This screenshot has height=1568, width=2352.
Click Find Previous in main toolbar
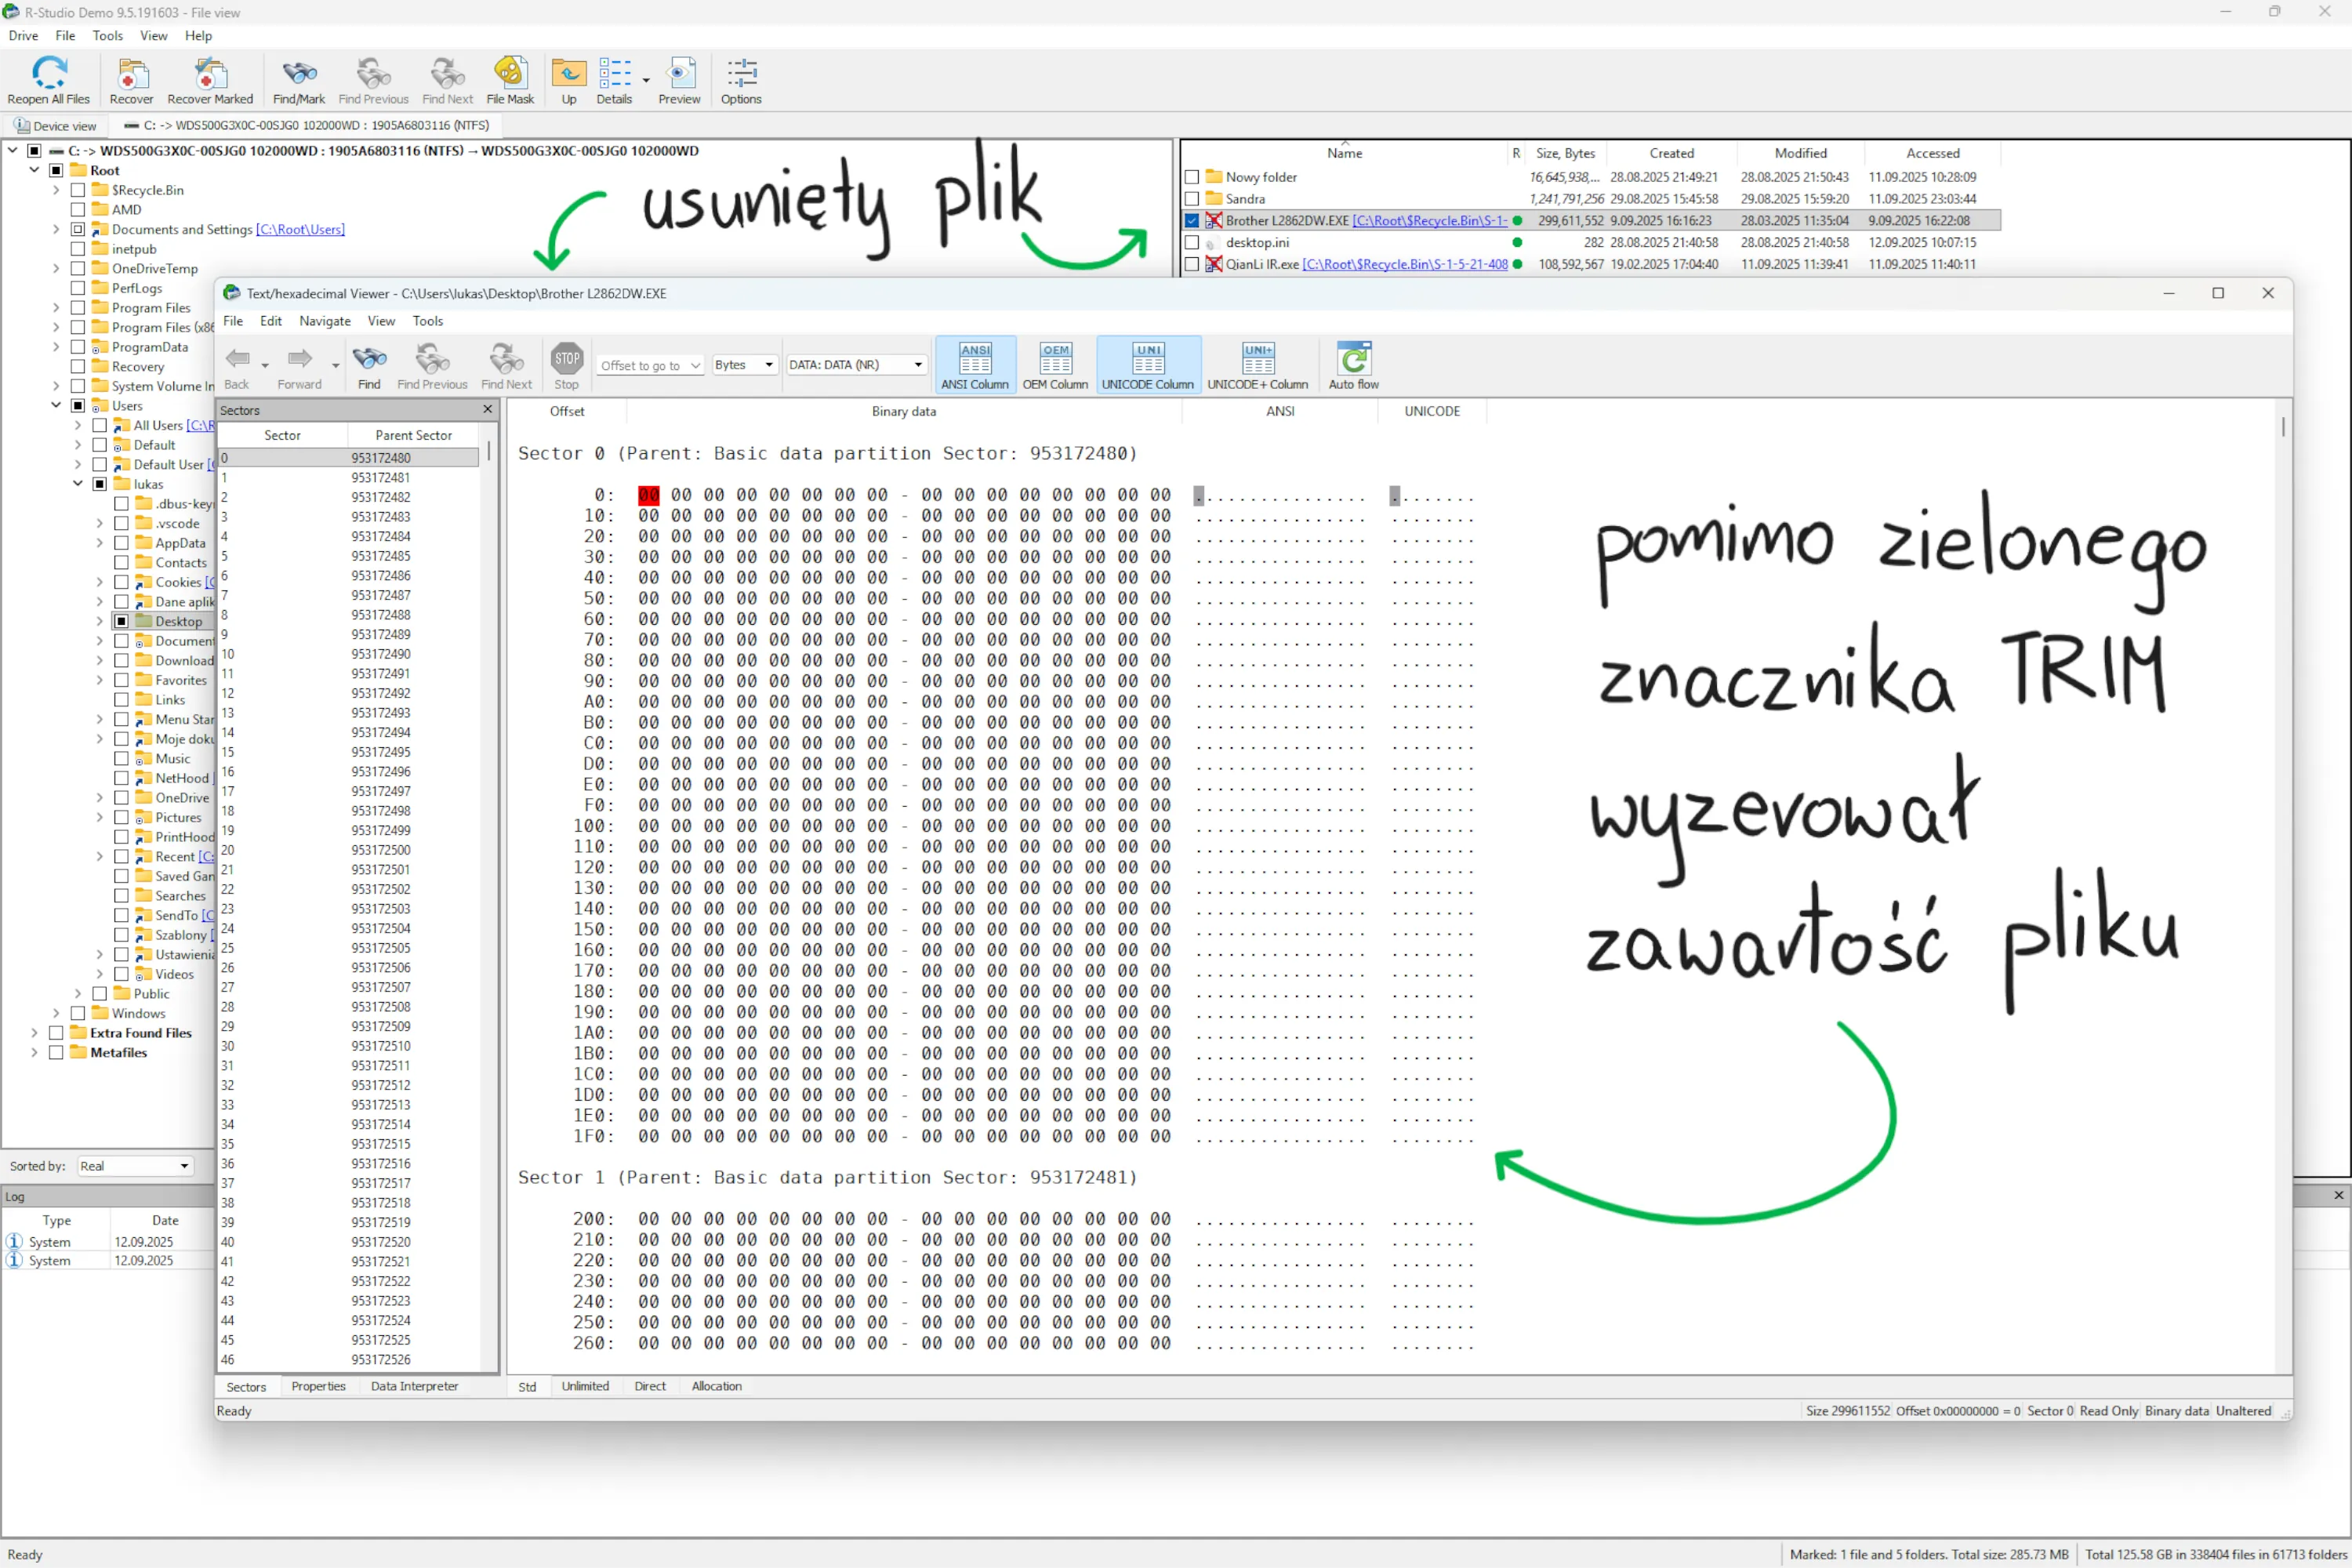click(373, 80)
